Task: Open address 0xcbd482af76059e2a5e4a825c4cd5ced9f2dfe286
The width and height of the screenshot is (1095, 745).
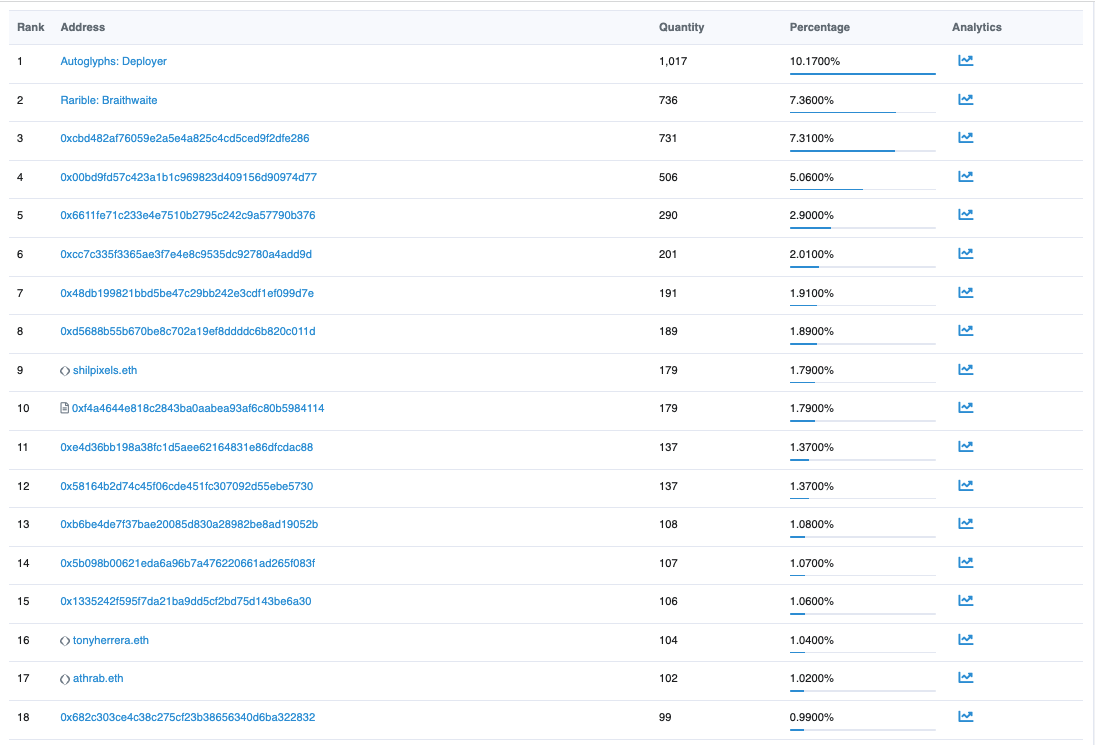Action: [x=184, y=138]
